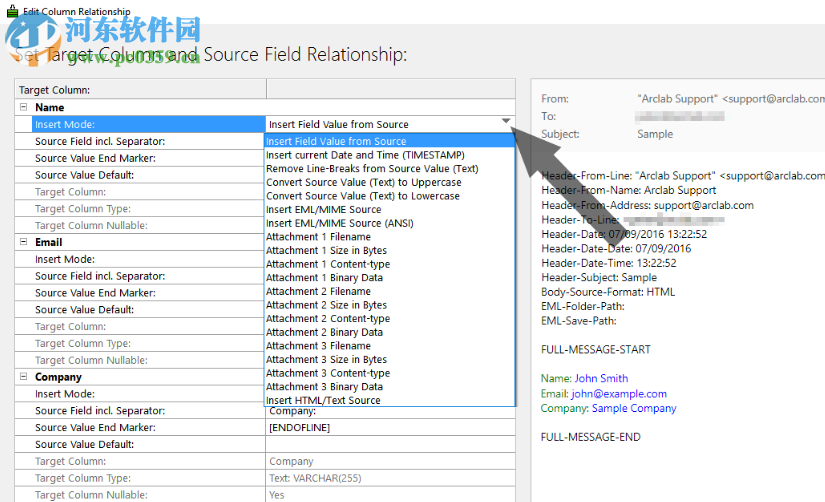Pick 'Insert EML/MIME Source (ANSI)' option
This screenshot has height=502, width=825.
(x=389, y=223)
